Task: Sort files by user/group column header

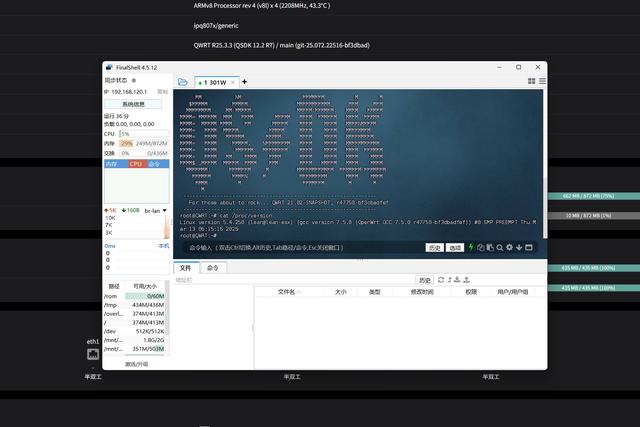Action: [x=513, y=292]
